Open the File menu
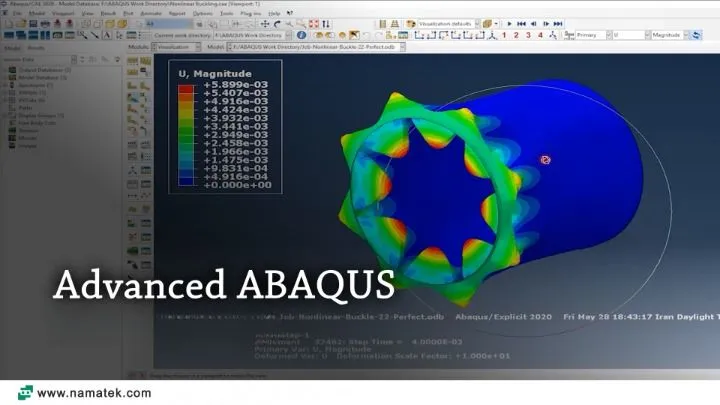The height and width of the screenshot is (405, 720). pyautogui.click(x=17, y=13)
